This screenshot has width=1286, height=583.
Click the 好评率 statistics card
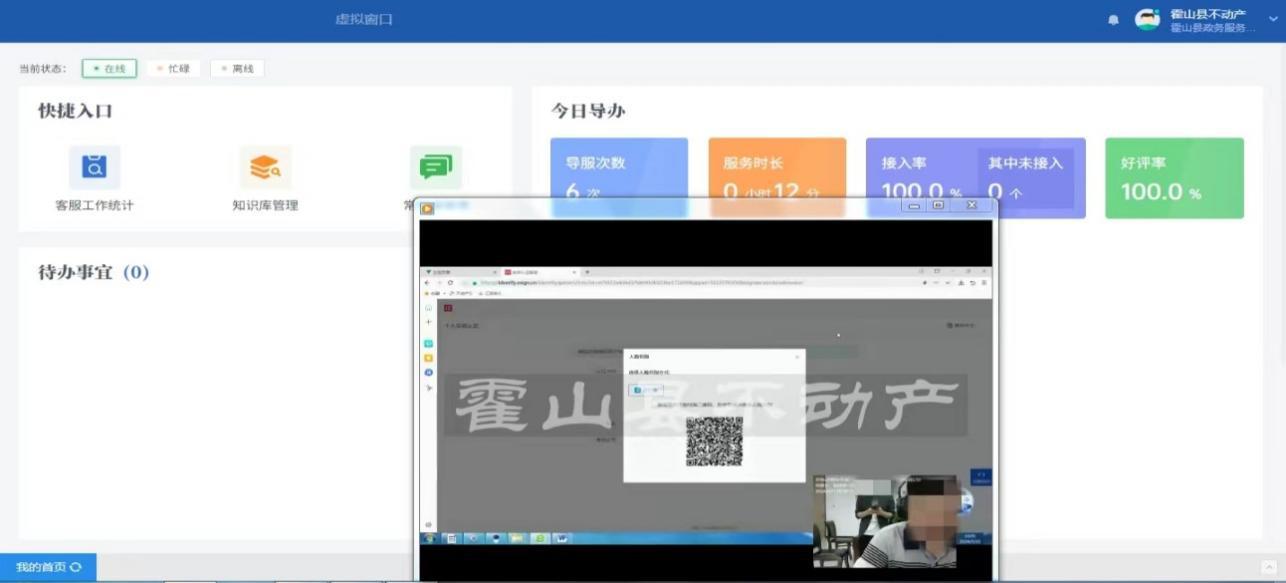(1174, 178)
